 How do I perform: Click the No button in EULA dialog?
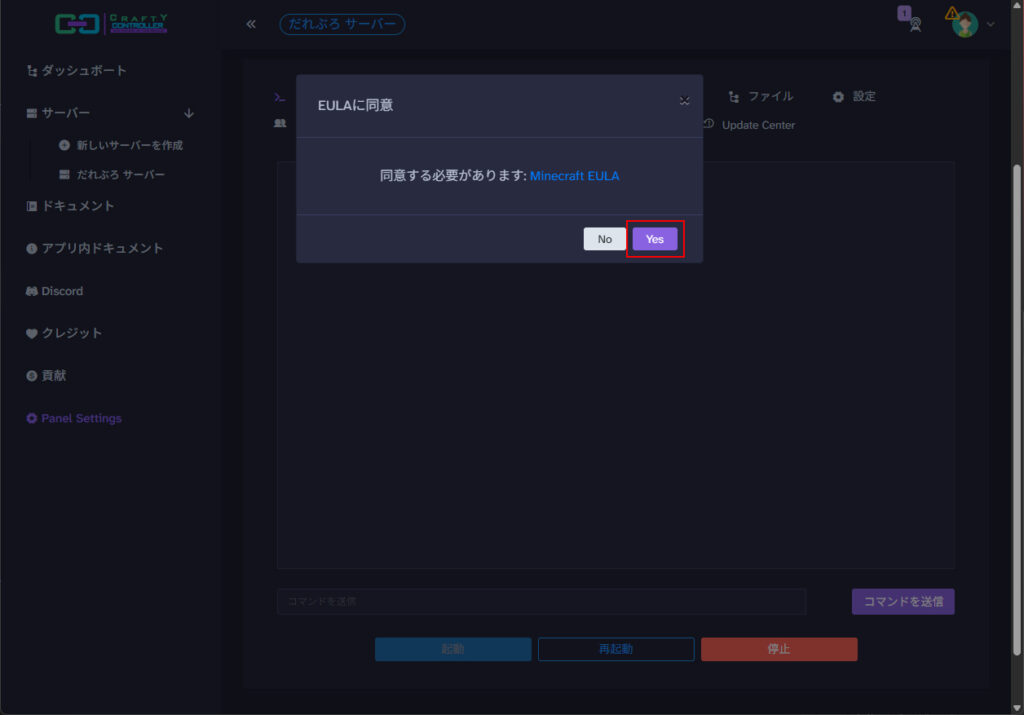[x=604, y=239]
